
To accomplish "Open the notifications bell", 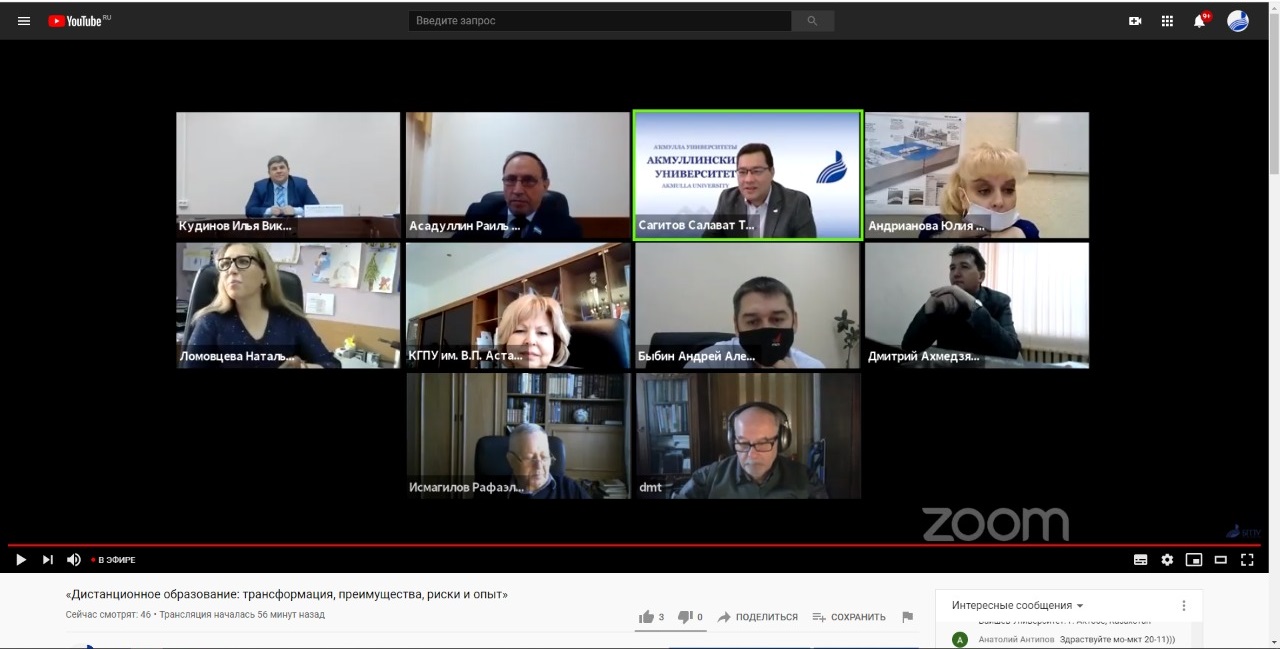I will (1199, 21).
